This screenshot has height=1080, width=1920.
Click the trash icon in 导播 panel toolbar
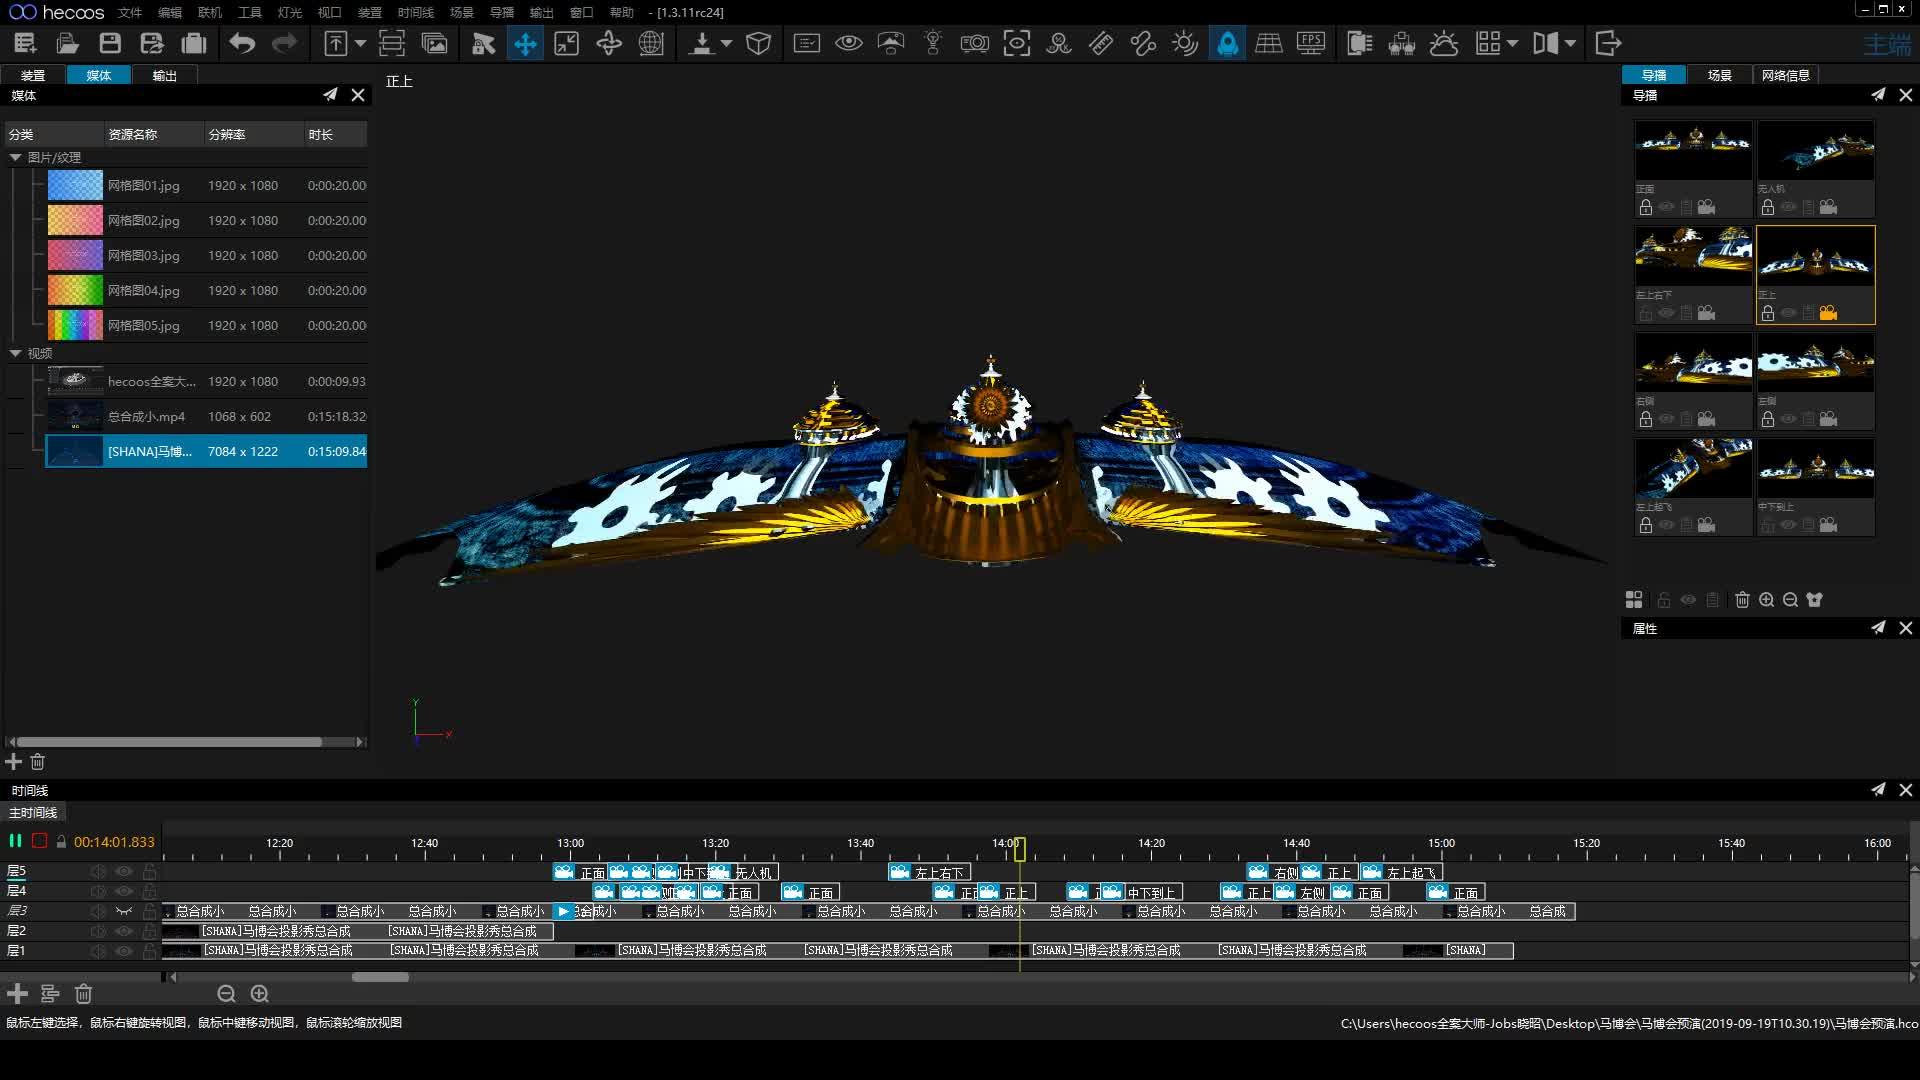pyautogui.click(x=1742, y=600)
